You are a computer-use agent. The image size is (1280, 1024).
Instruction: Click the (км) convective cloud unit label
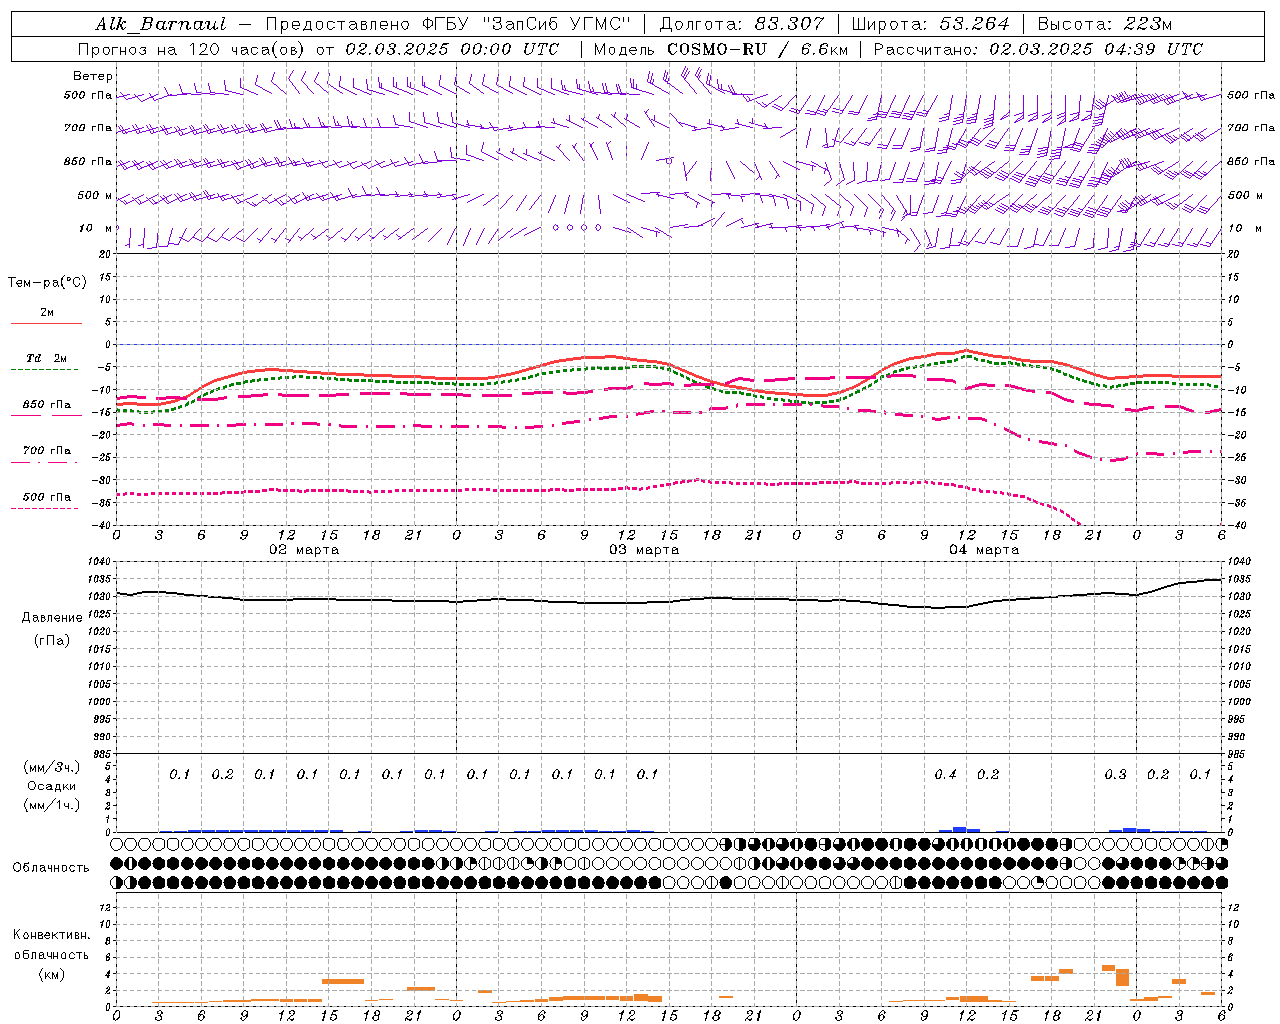(x=51, y=974)
